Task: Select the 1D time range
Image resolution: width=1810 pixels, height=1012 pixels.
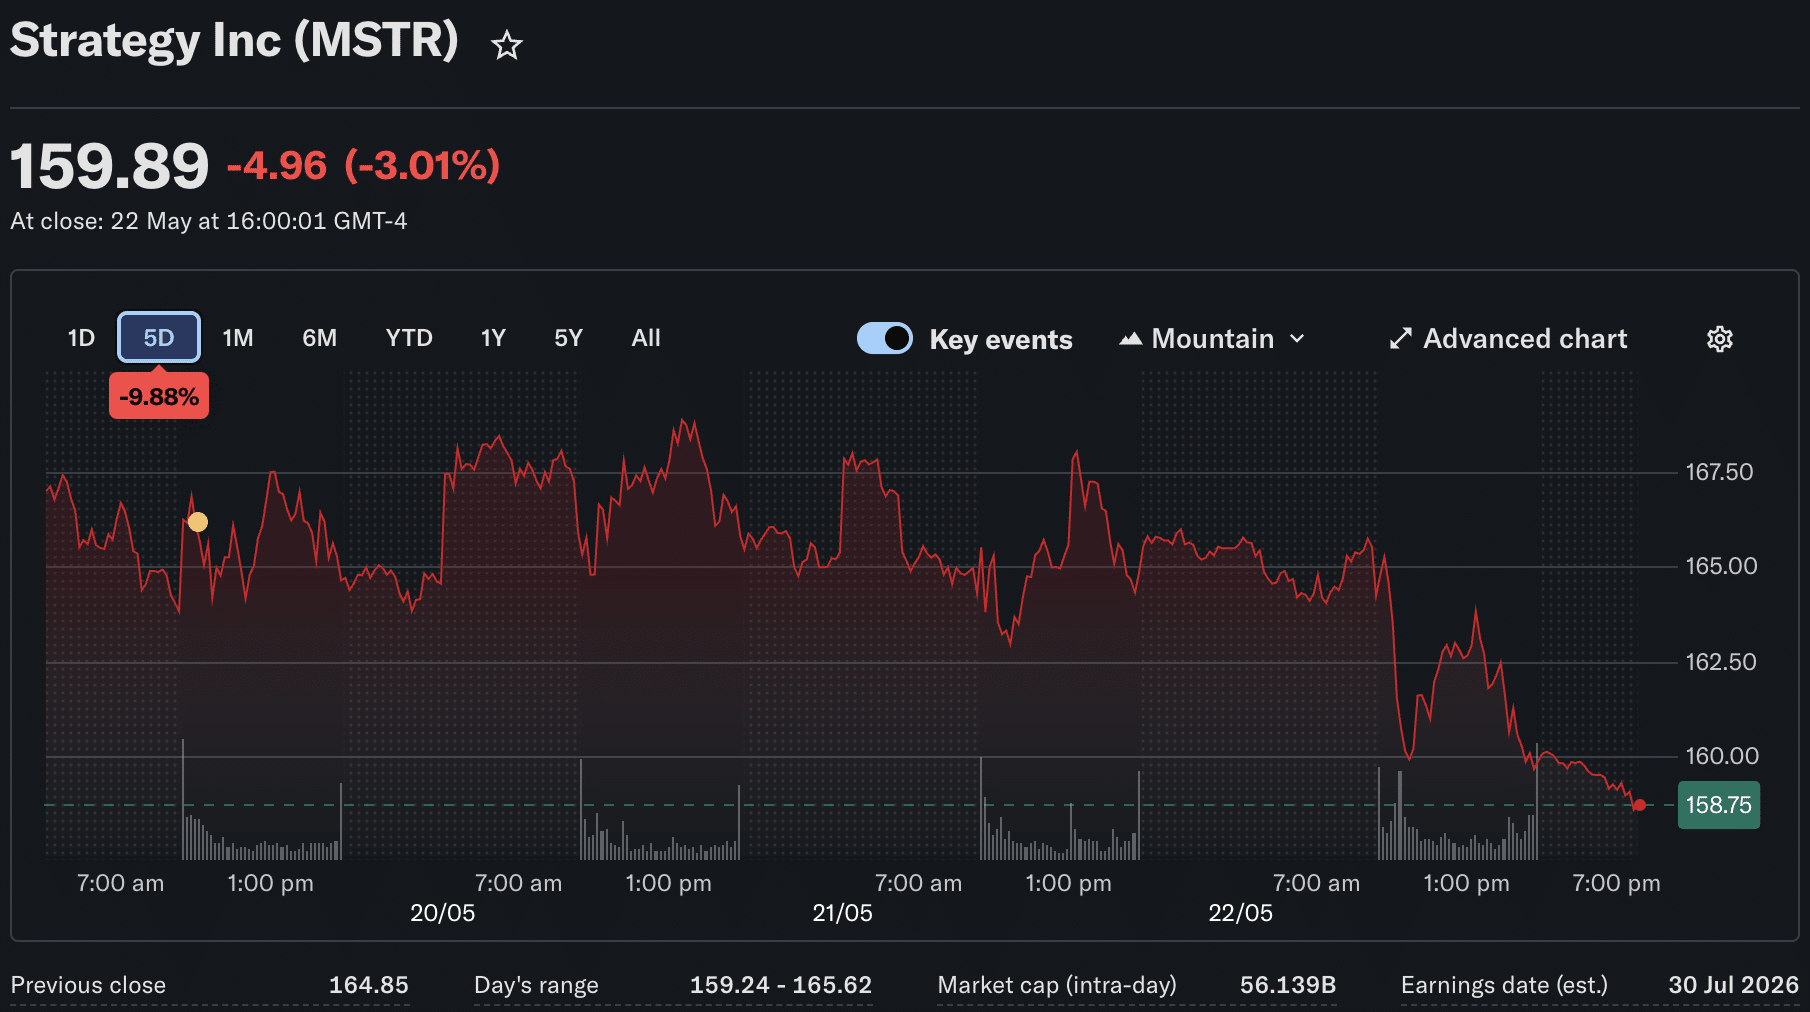Action: coord(81,338)
